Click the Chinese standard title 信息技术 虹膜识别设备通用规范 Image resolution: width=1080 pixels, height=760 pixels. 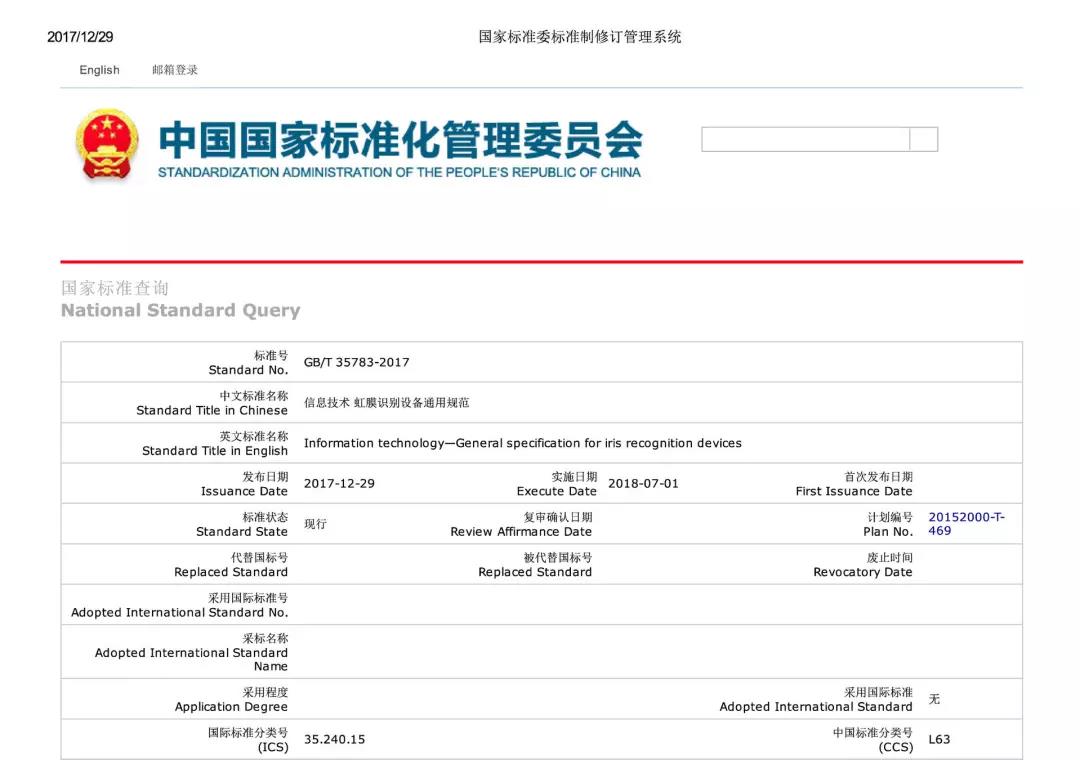[386, 403]
